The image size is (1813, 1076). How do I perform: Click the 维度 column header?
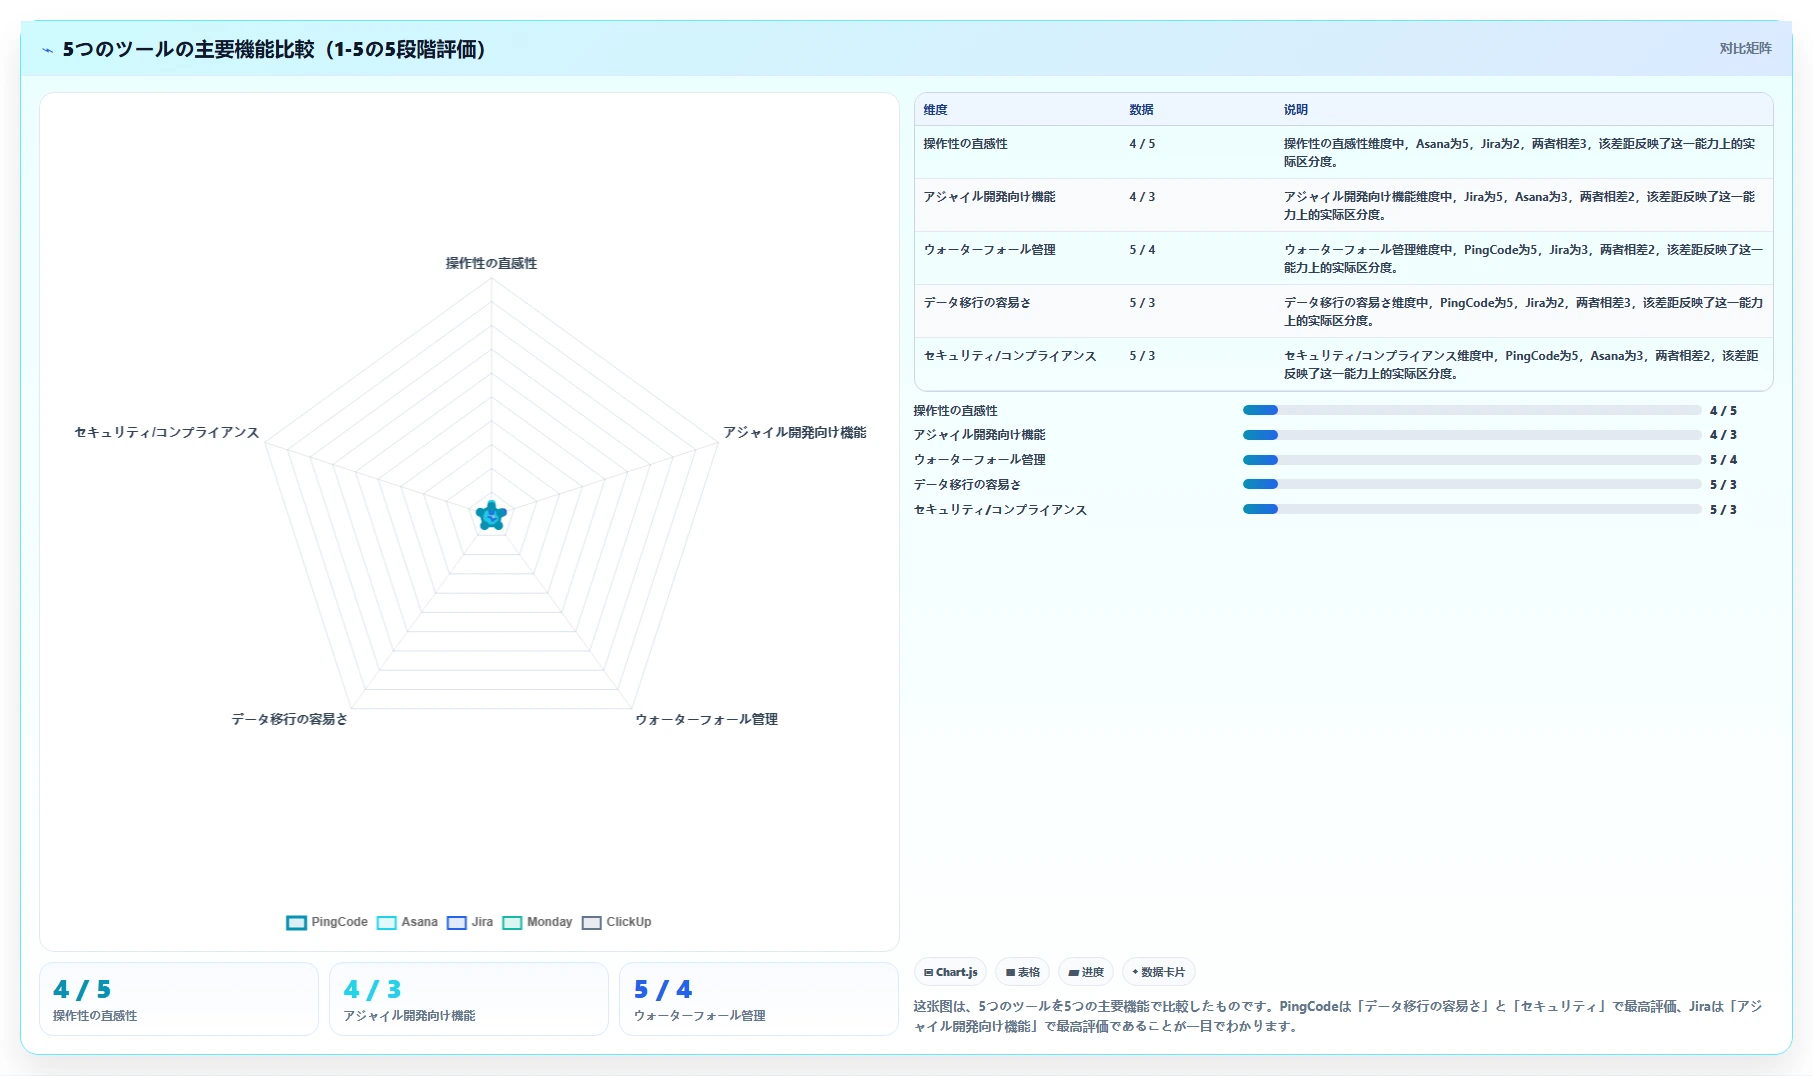click(935, 110)
